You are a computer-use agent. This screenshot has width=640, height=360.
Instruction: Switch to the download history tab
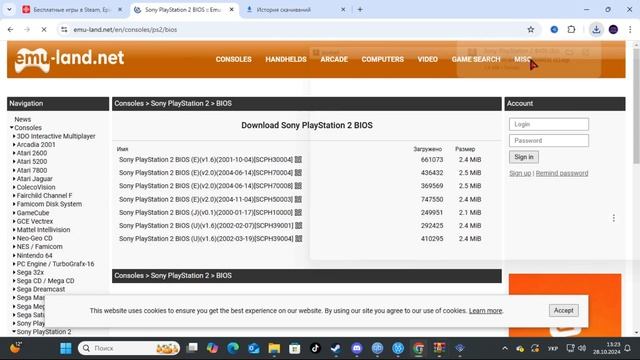[x=296, y=9]
